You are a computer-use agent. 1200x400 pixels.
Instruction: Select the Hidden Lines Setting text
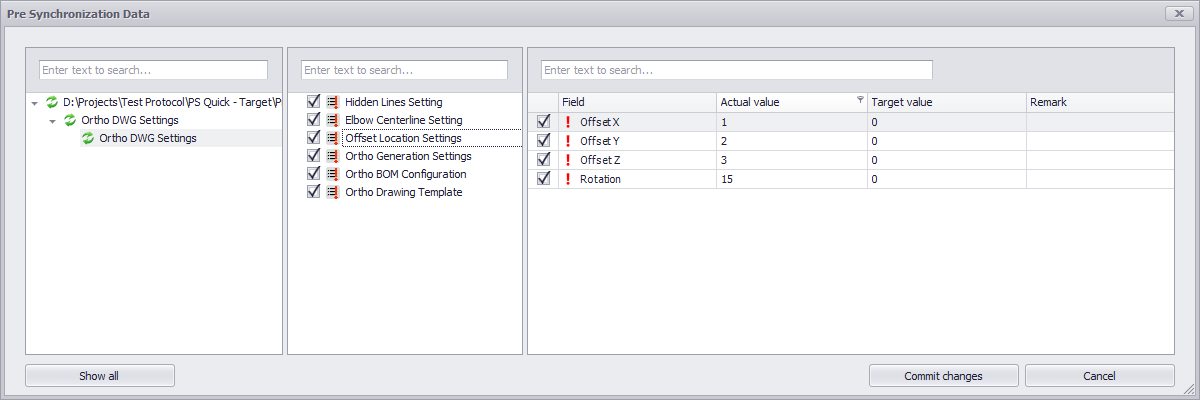click(x=394, y=102)
